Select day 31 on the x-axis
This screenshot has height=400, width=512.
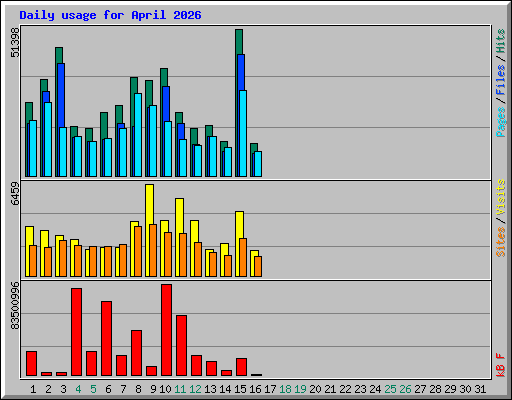click(x=480, y=389)
